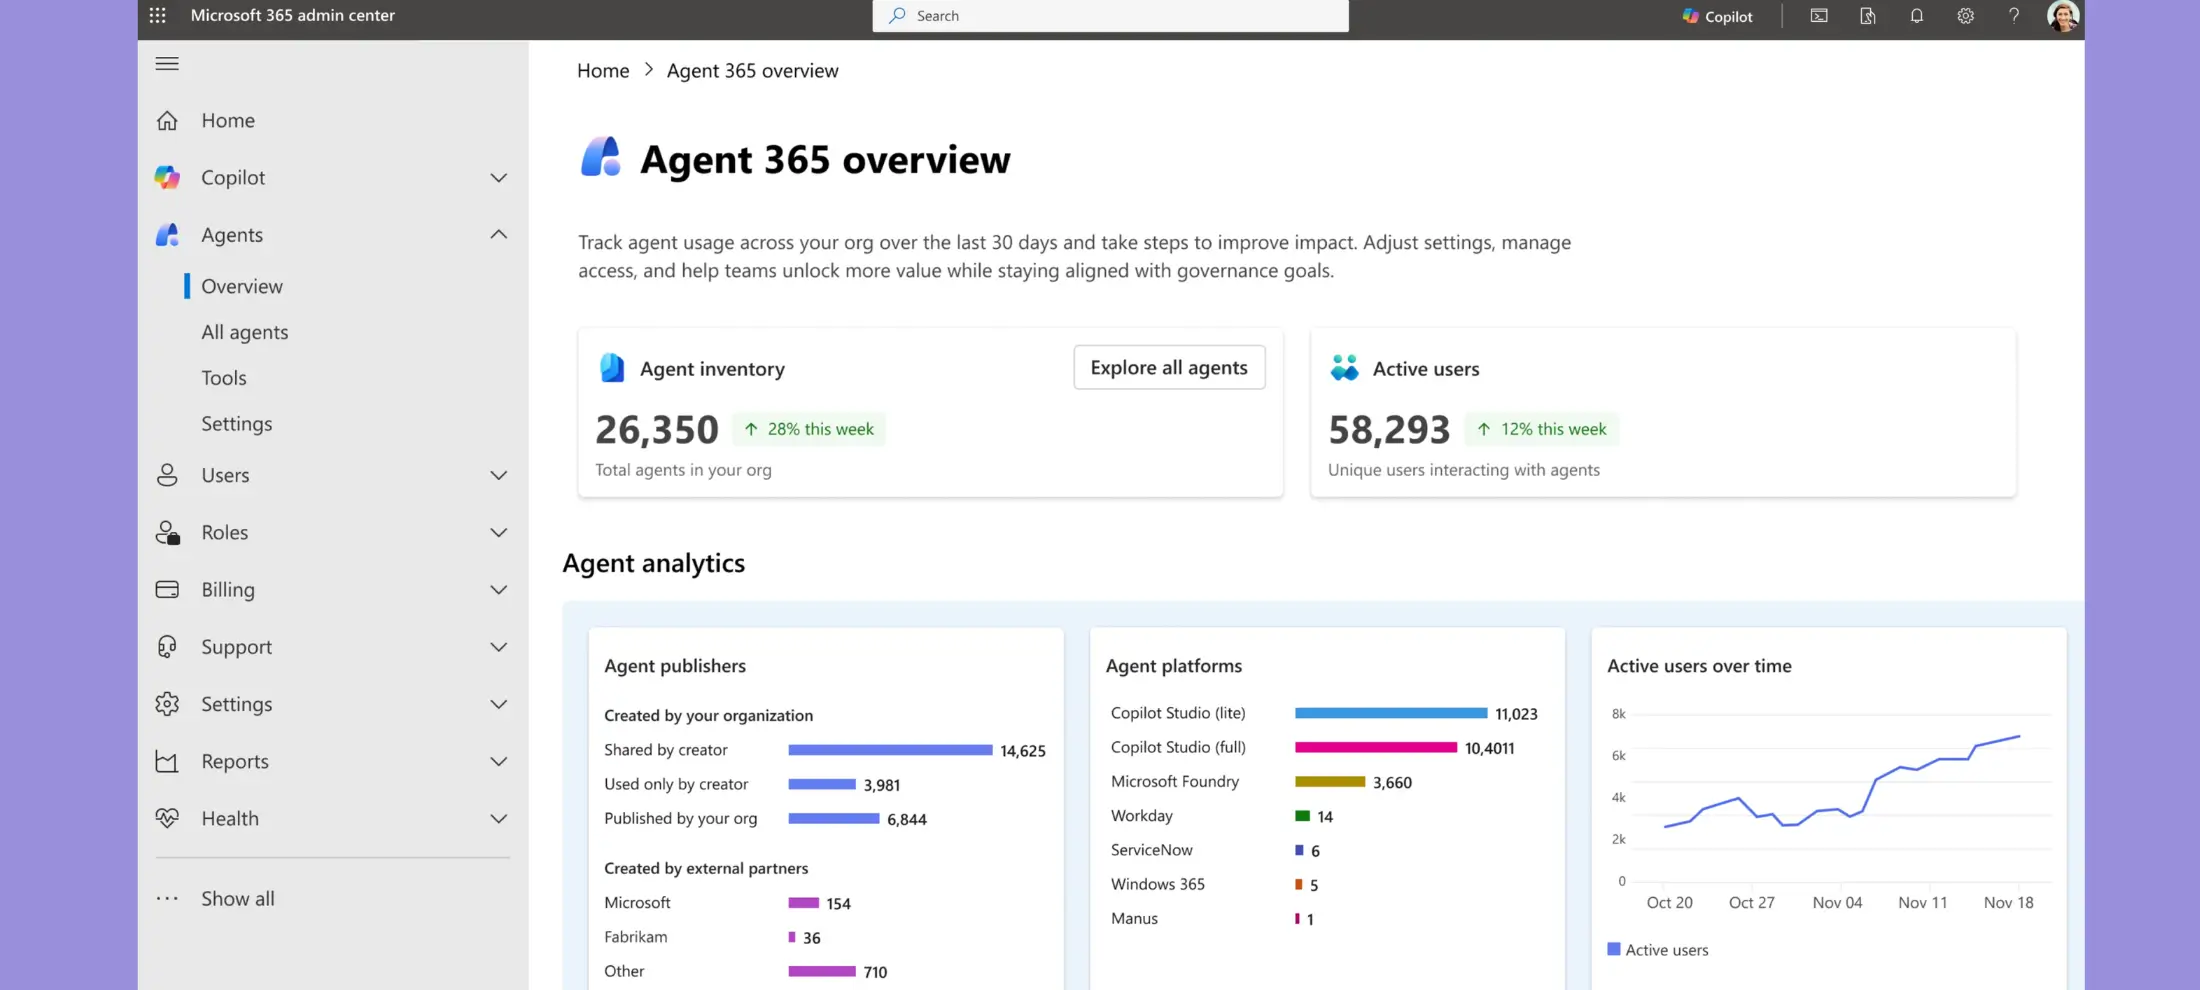Image resolution: width=2200 pixels, height=990 pixels.
Task: Click the Copilot button in header
Action: [x=1717, y=16]
